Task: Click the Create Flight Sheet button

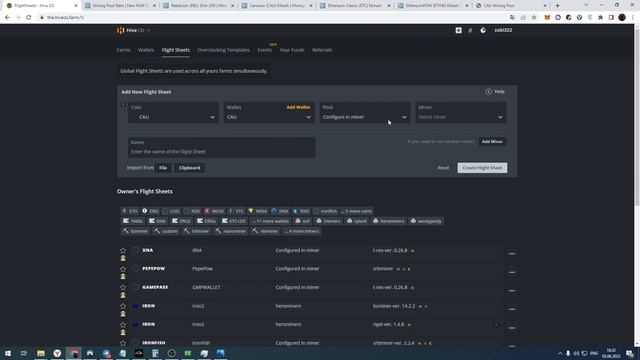Action: tap(482, 168)
